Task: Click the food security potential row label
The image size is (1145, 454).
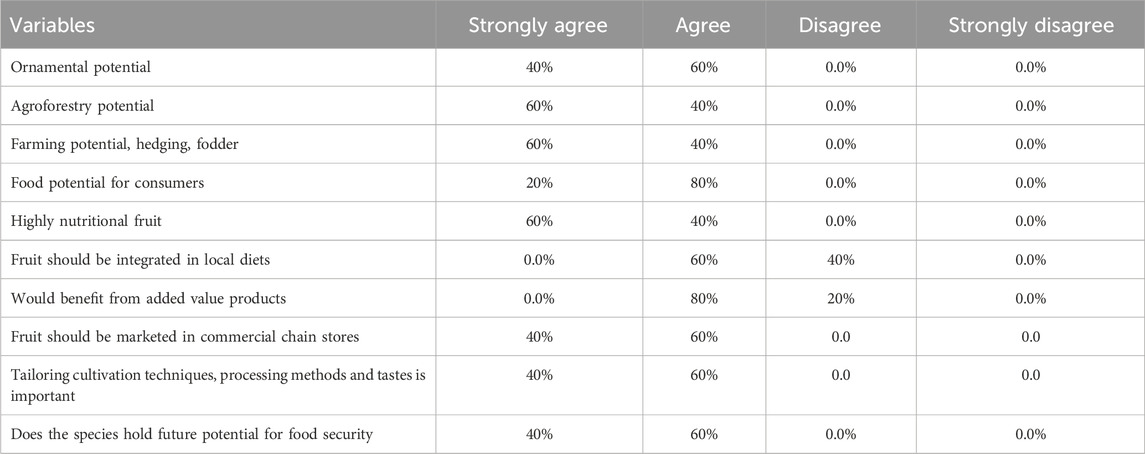Action: pos(192,434)
